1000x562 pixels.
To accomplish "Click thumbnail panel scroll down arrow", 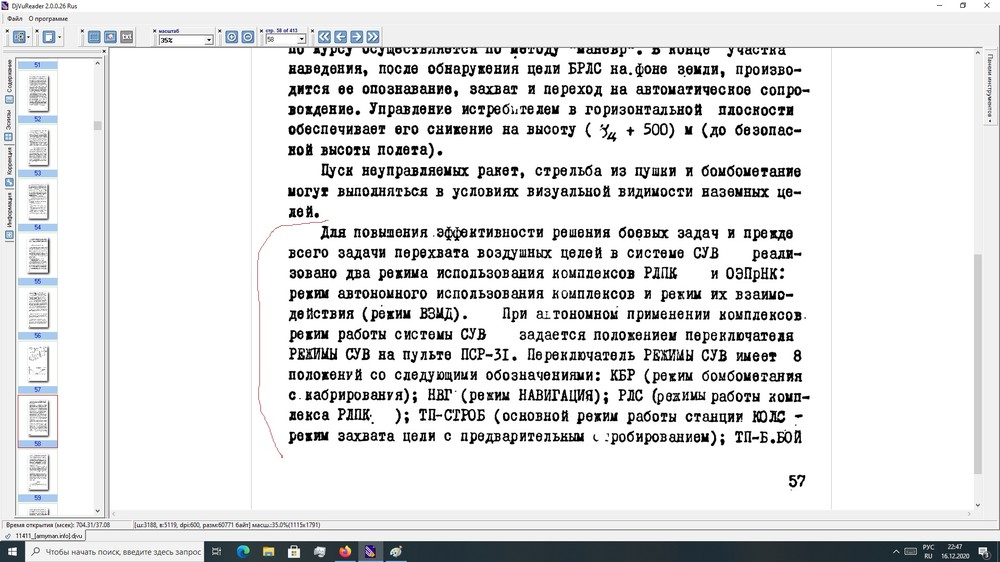I will [98, 511].
